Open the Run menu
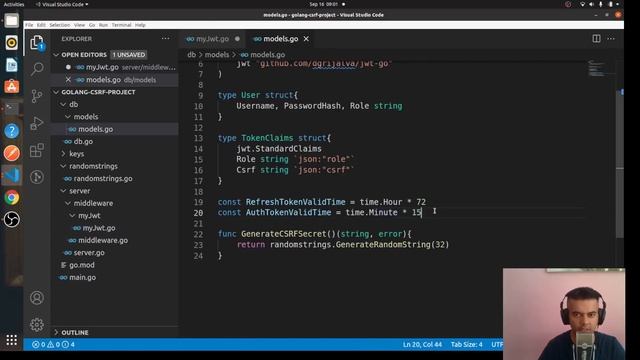 coord(103,25)
